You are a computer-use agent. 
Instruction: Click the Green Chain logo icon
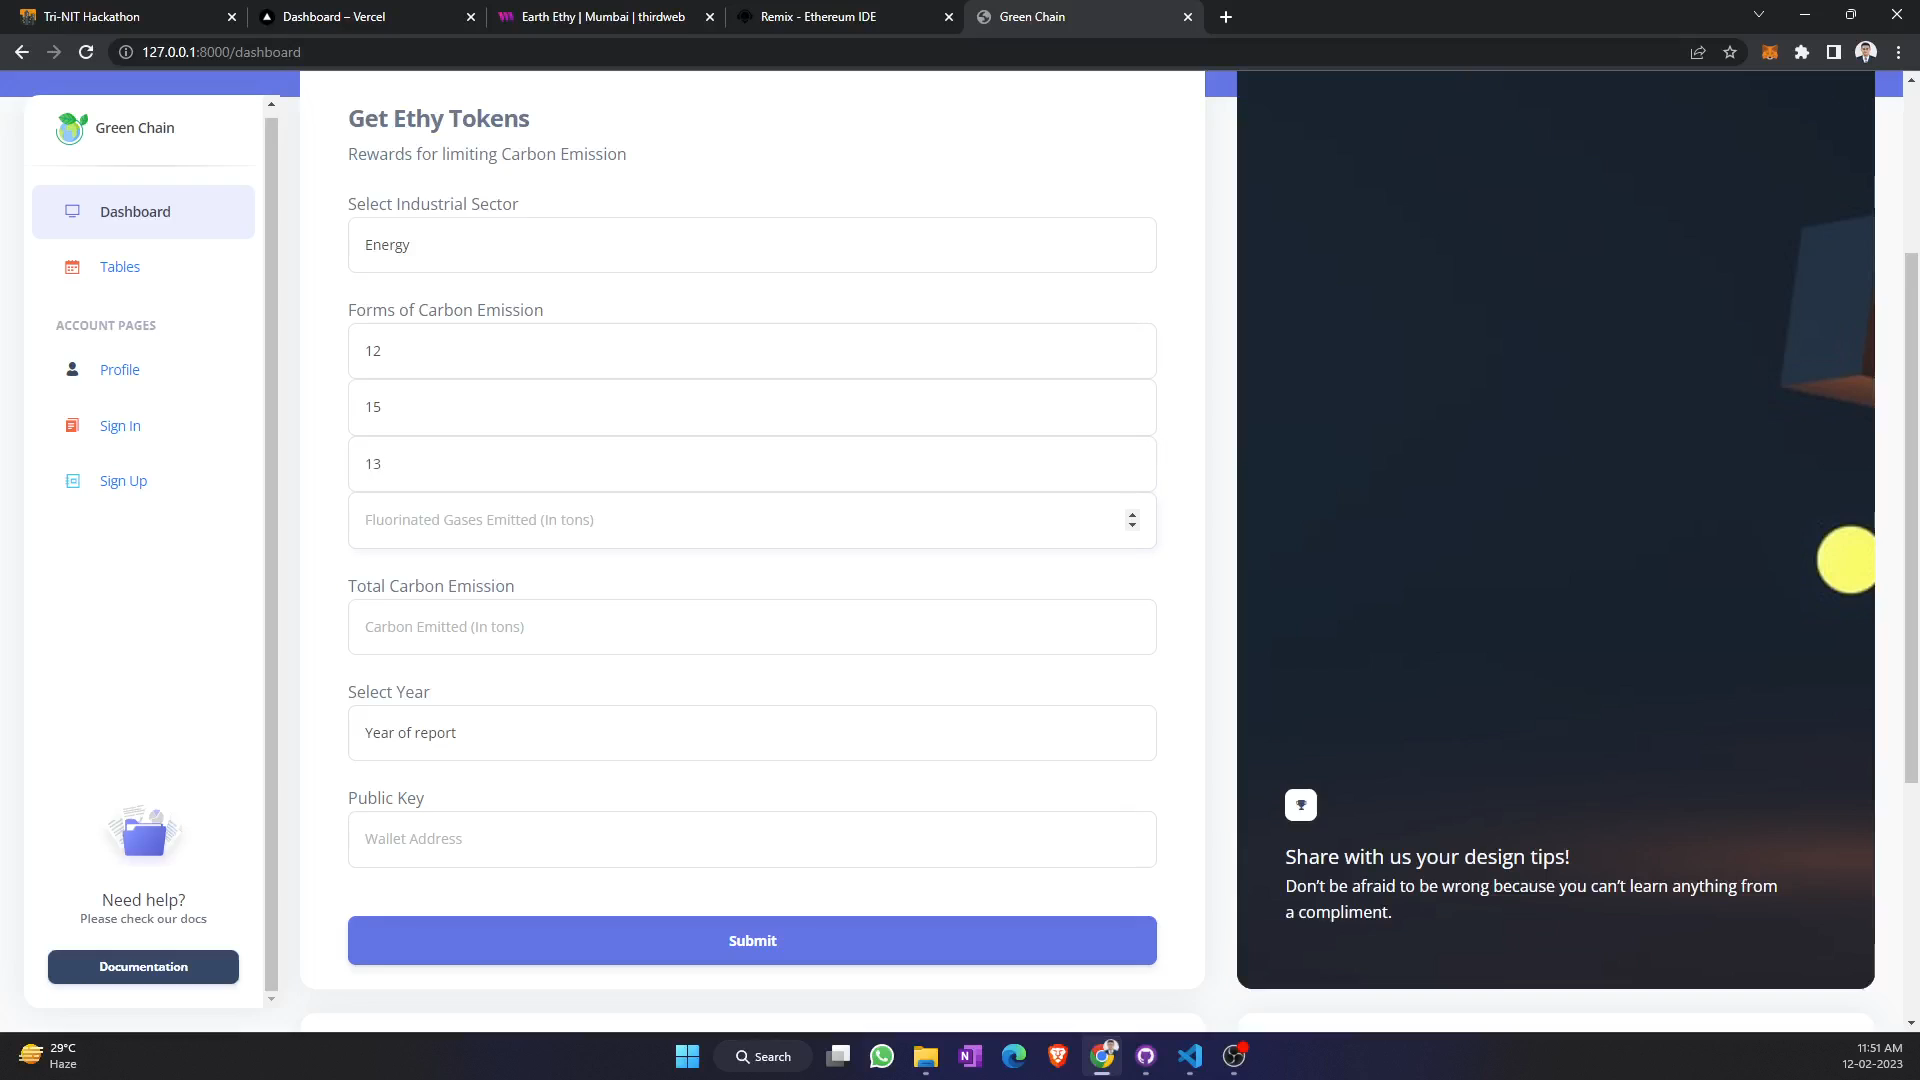pyautogui.click(x=71, y=128)
